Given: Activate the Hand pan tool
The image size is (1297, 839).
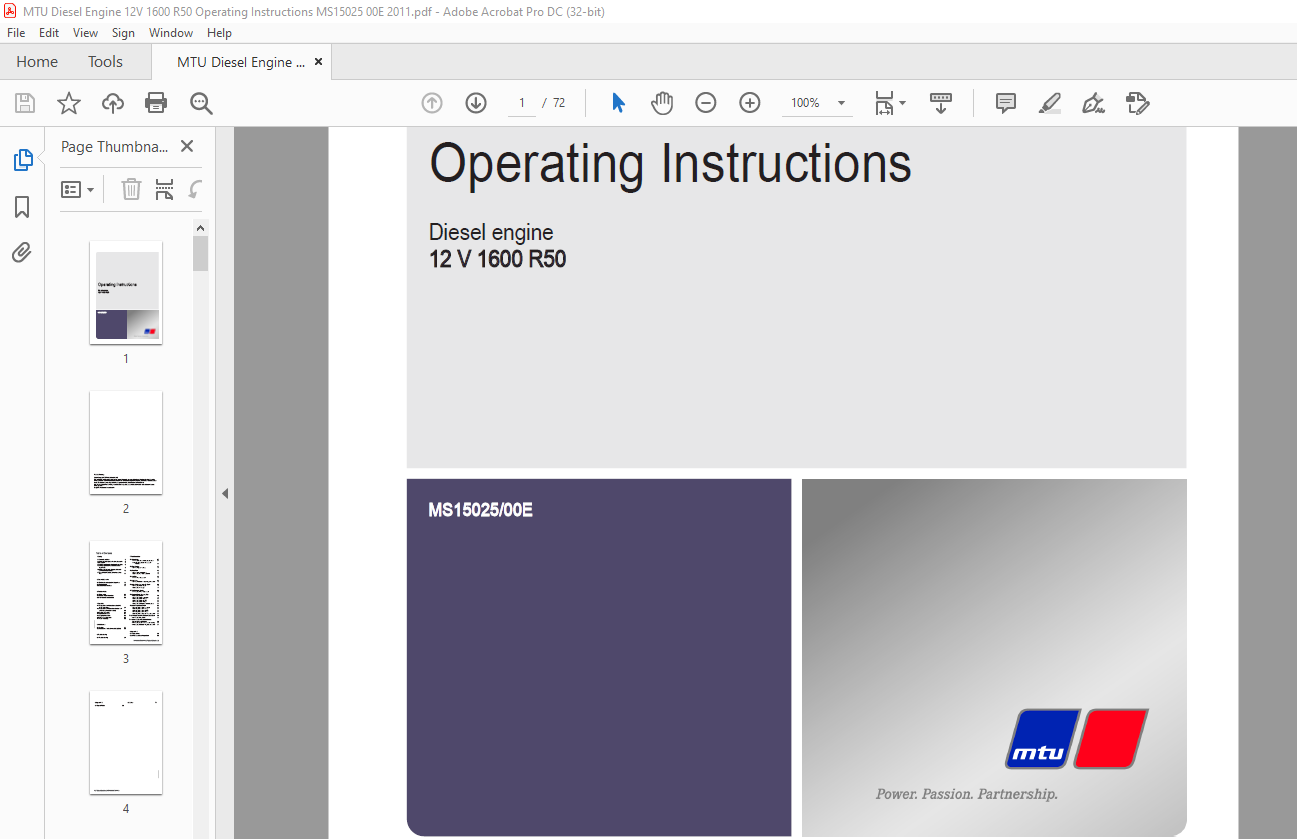Looking at the screenshot, I should [x=662, y=103].
